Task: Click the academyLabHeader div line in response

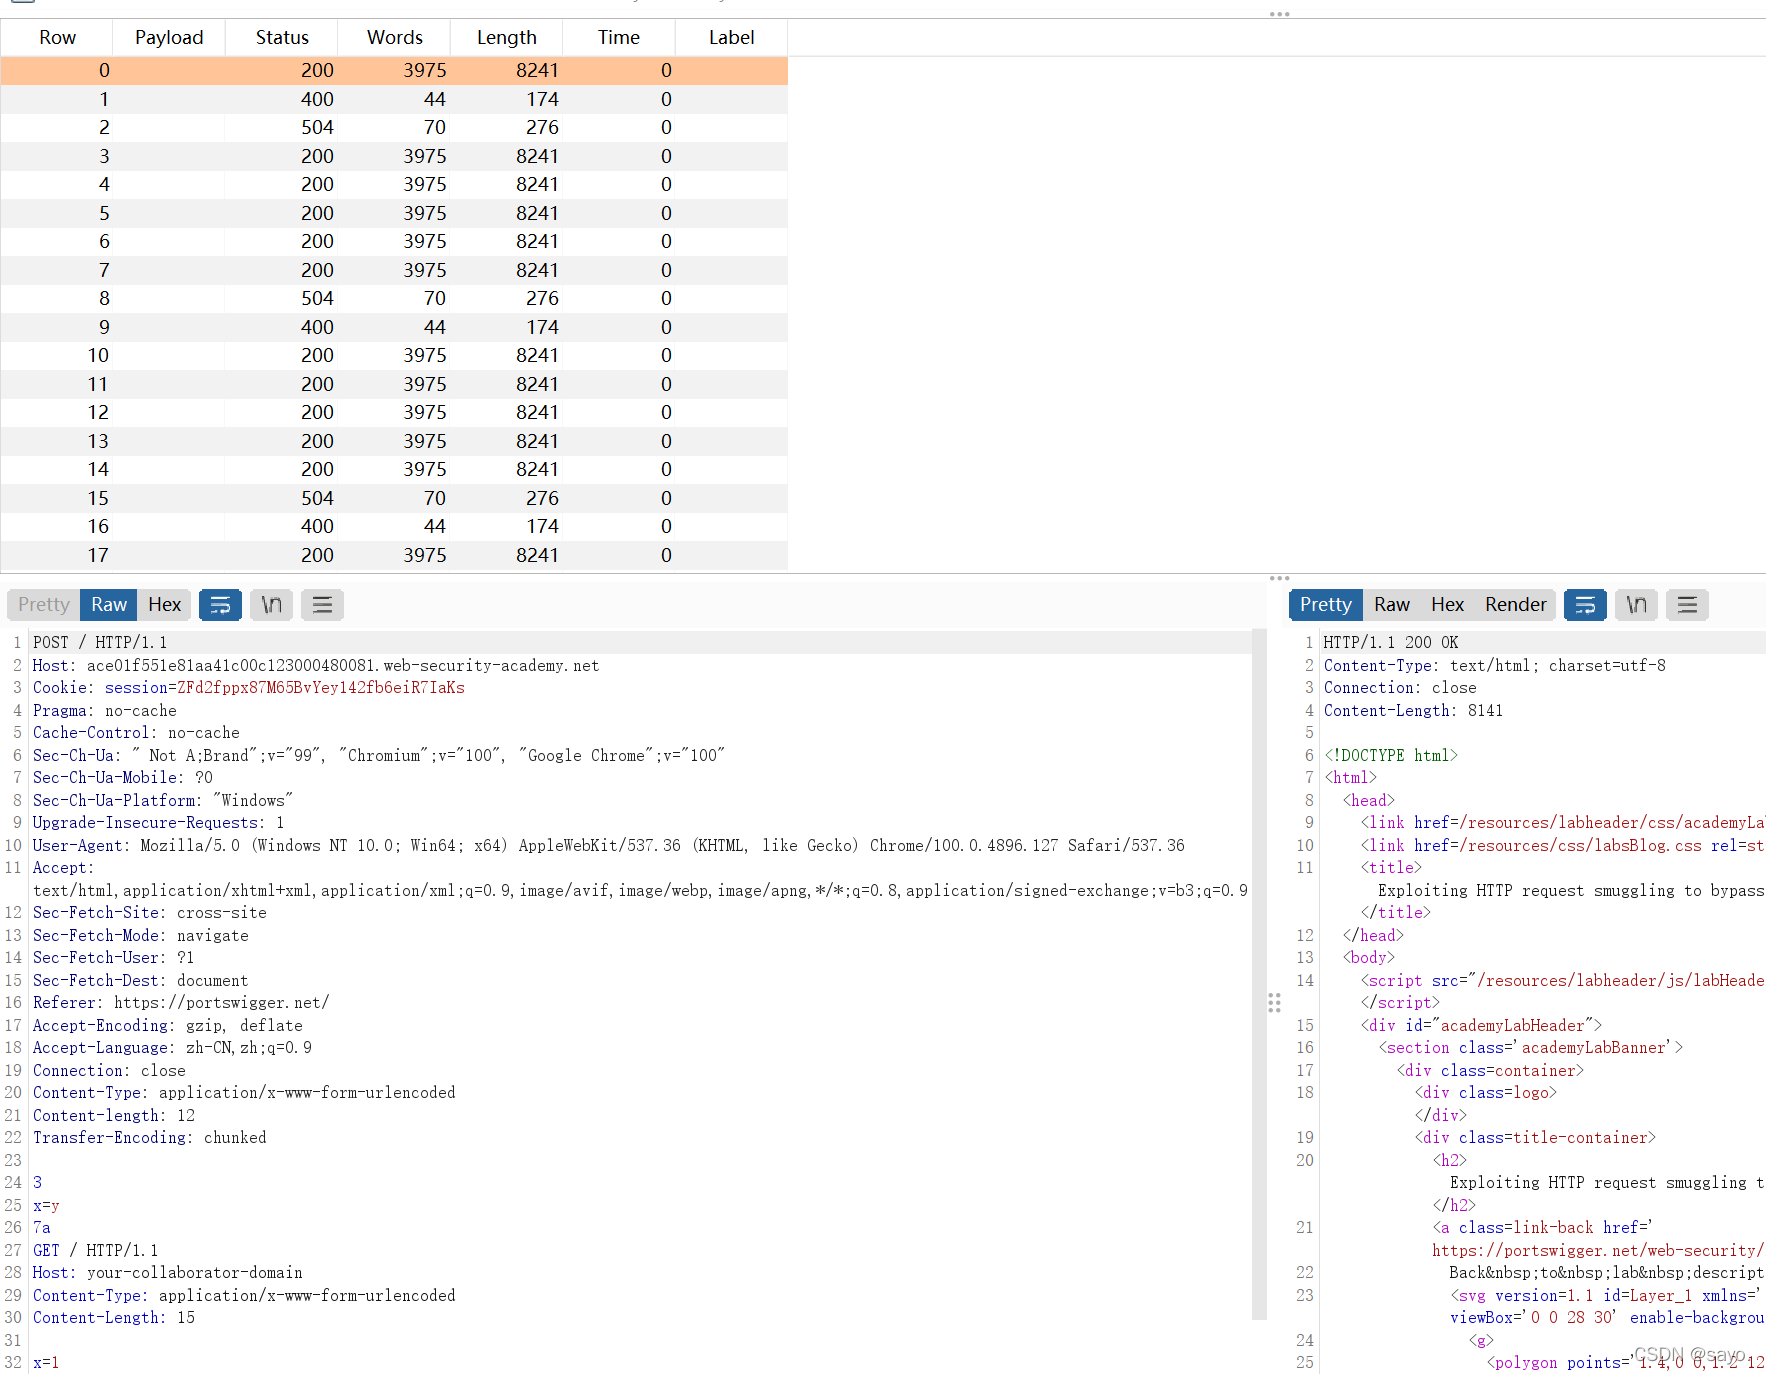Action: pyautogui.click(x=1481, y=1025)
